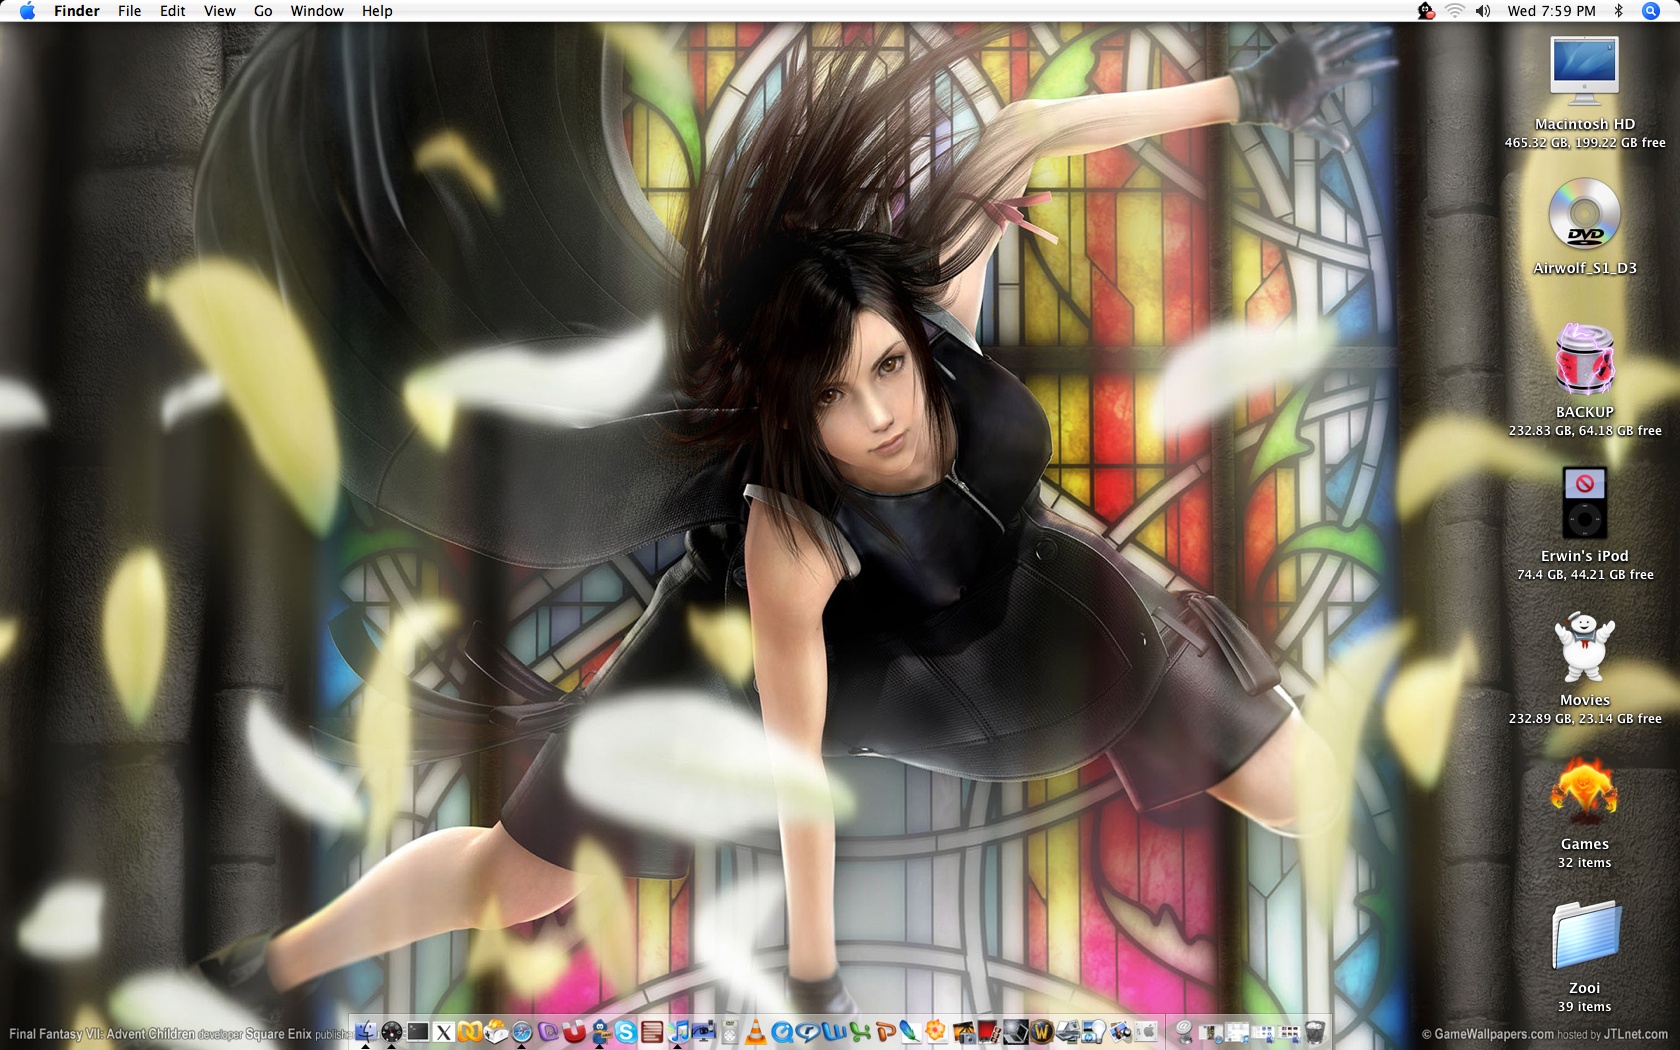Open Adium from the Dock
This screenshot has height=1050, width=1680.
pyautogui.click(x=600, y=1031)
